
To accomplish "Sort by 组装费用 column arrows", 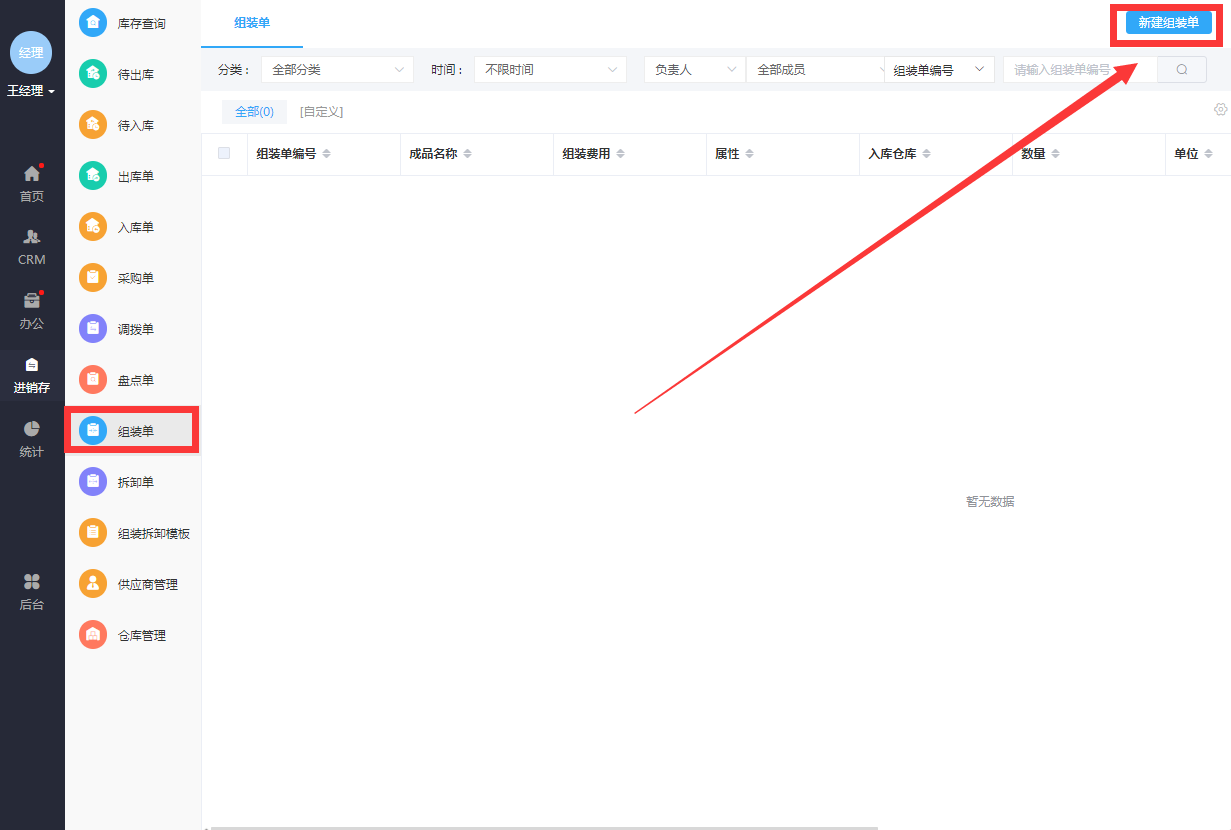I will click(x=620, y=154).
